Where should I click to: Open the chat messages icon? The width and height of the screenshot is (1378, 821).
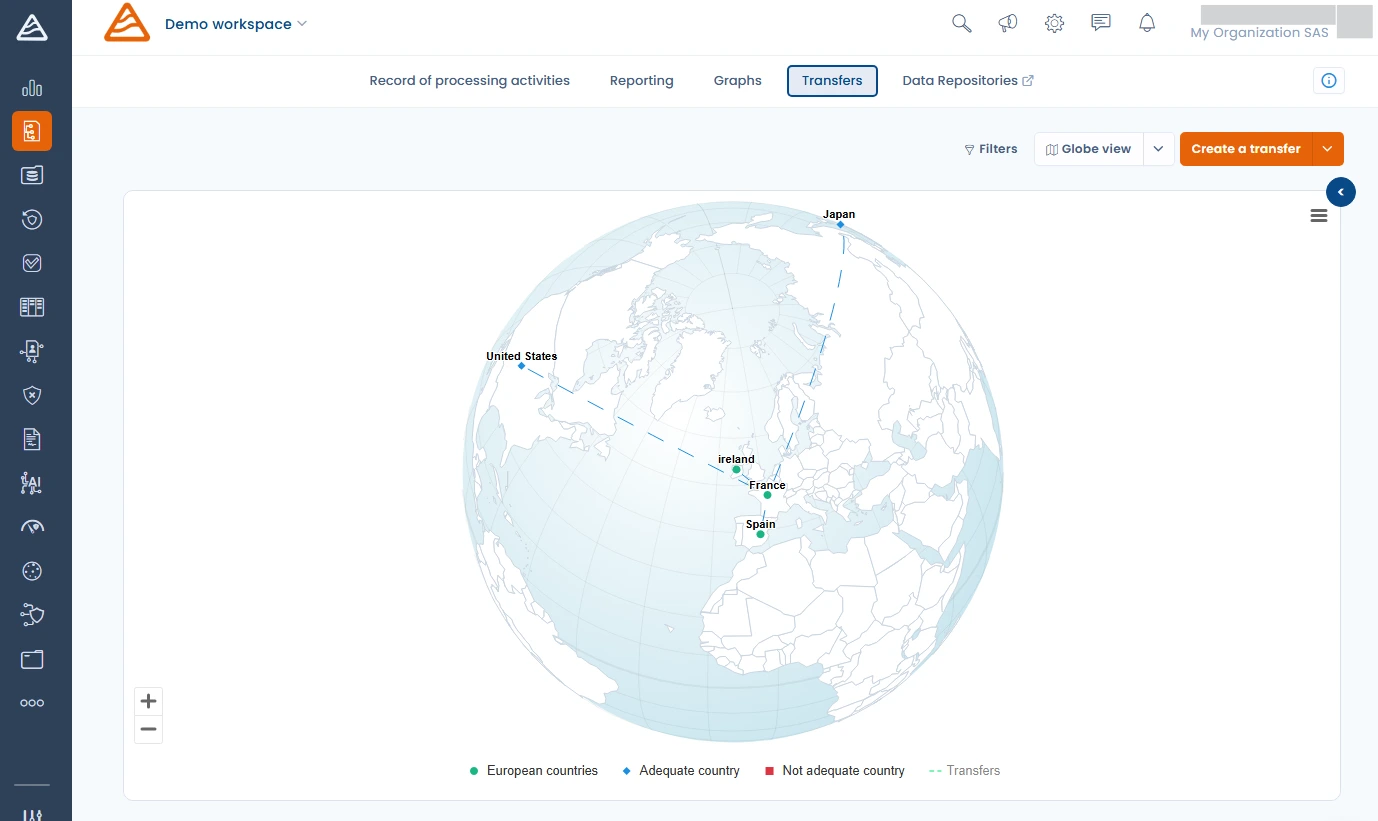point(1100,22)
